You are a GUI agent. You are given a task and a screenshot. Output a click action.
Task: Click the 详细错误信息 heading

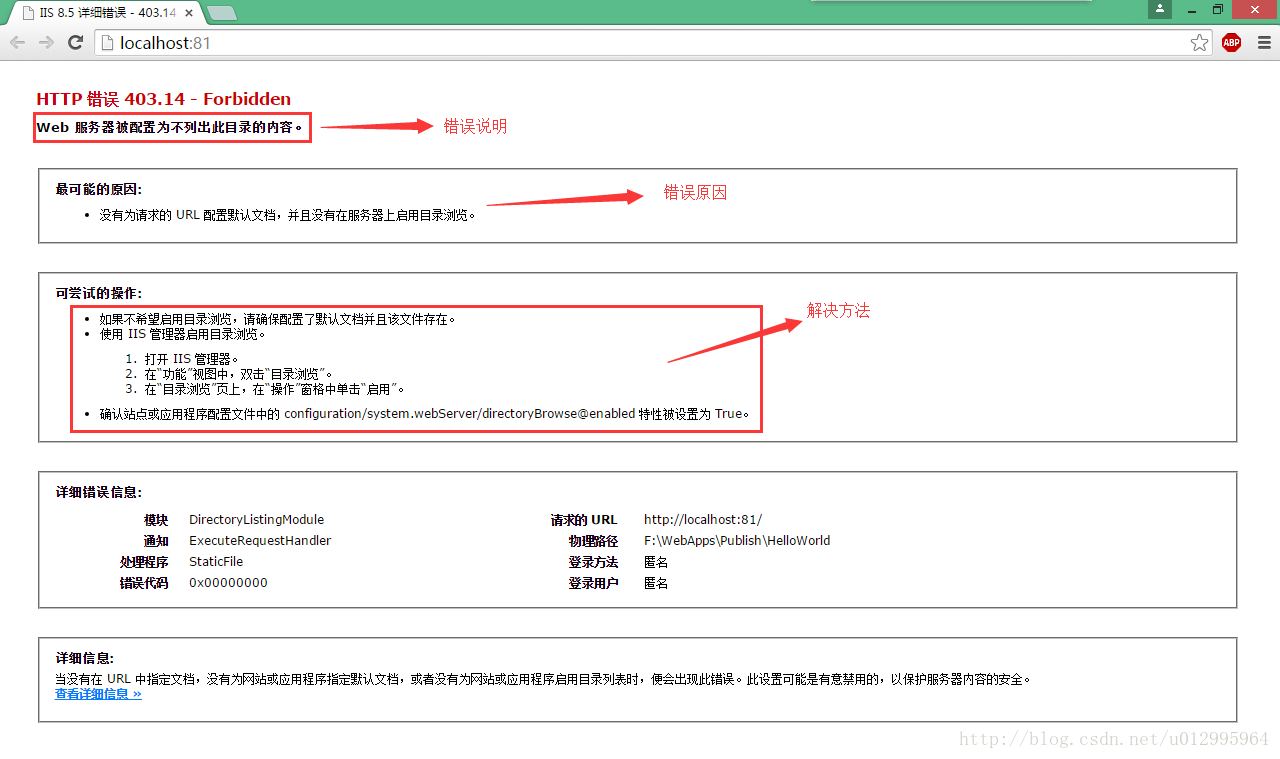(x=99, y=493)
